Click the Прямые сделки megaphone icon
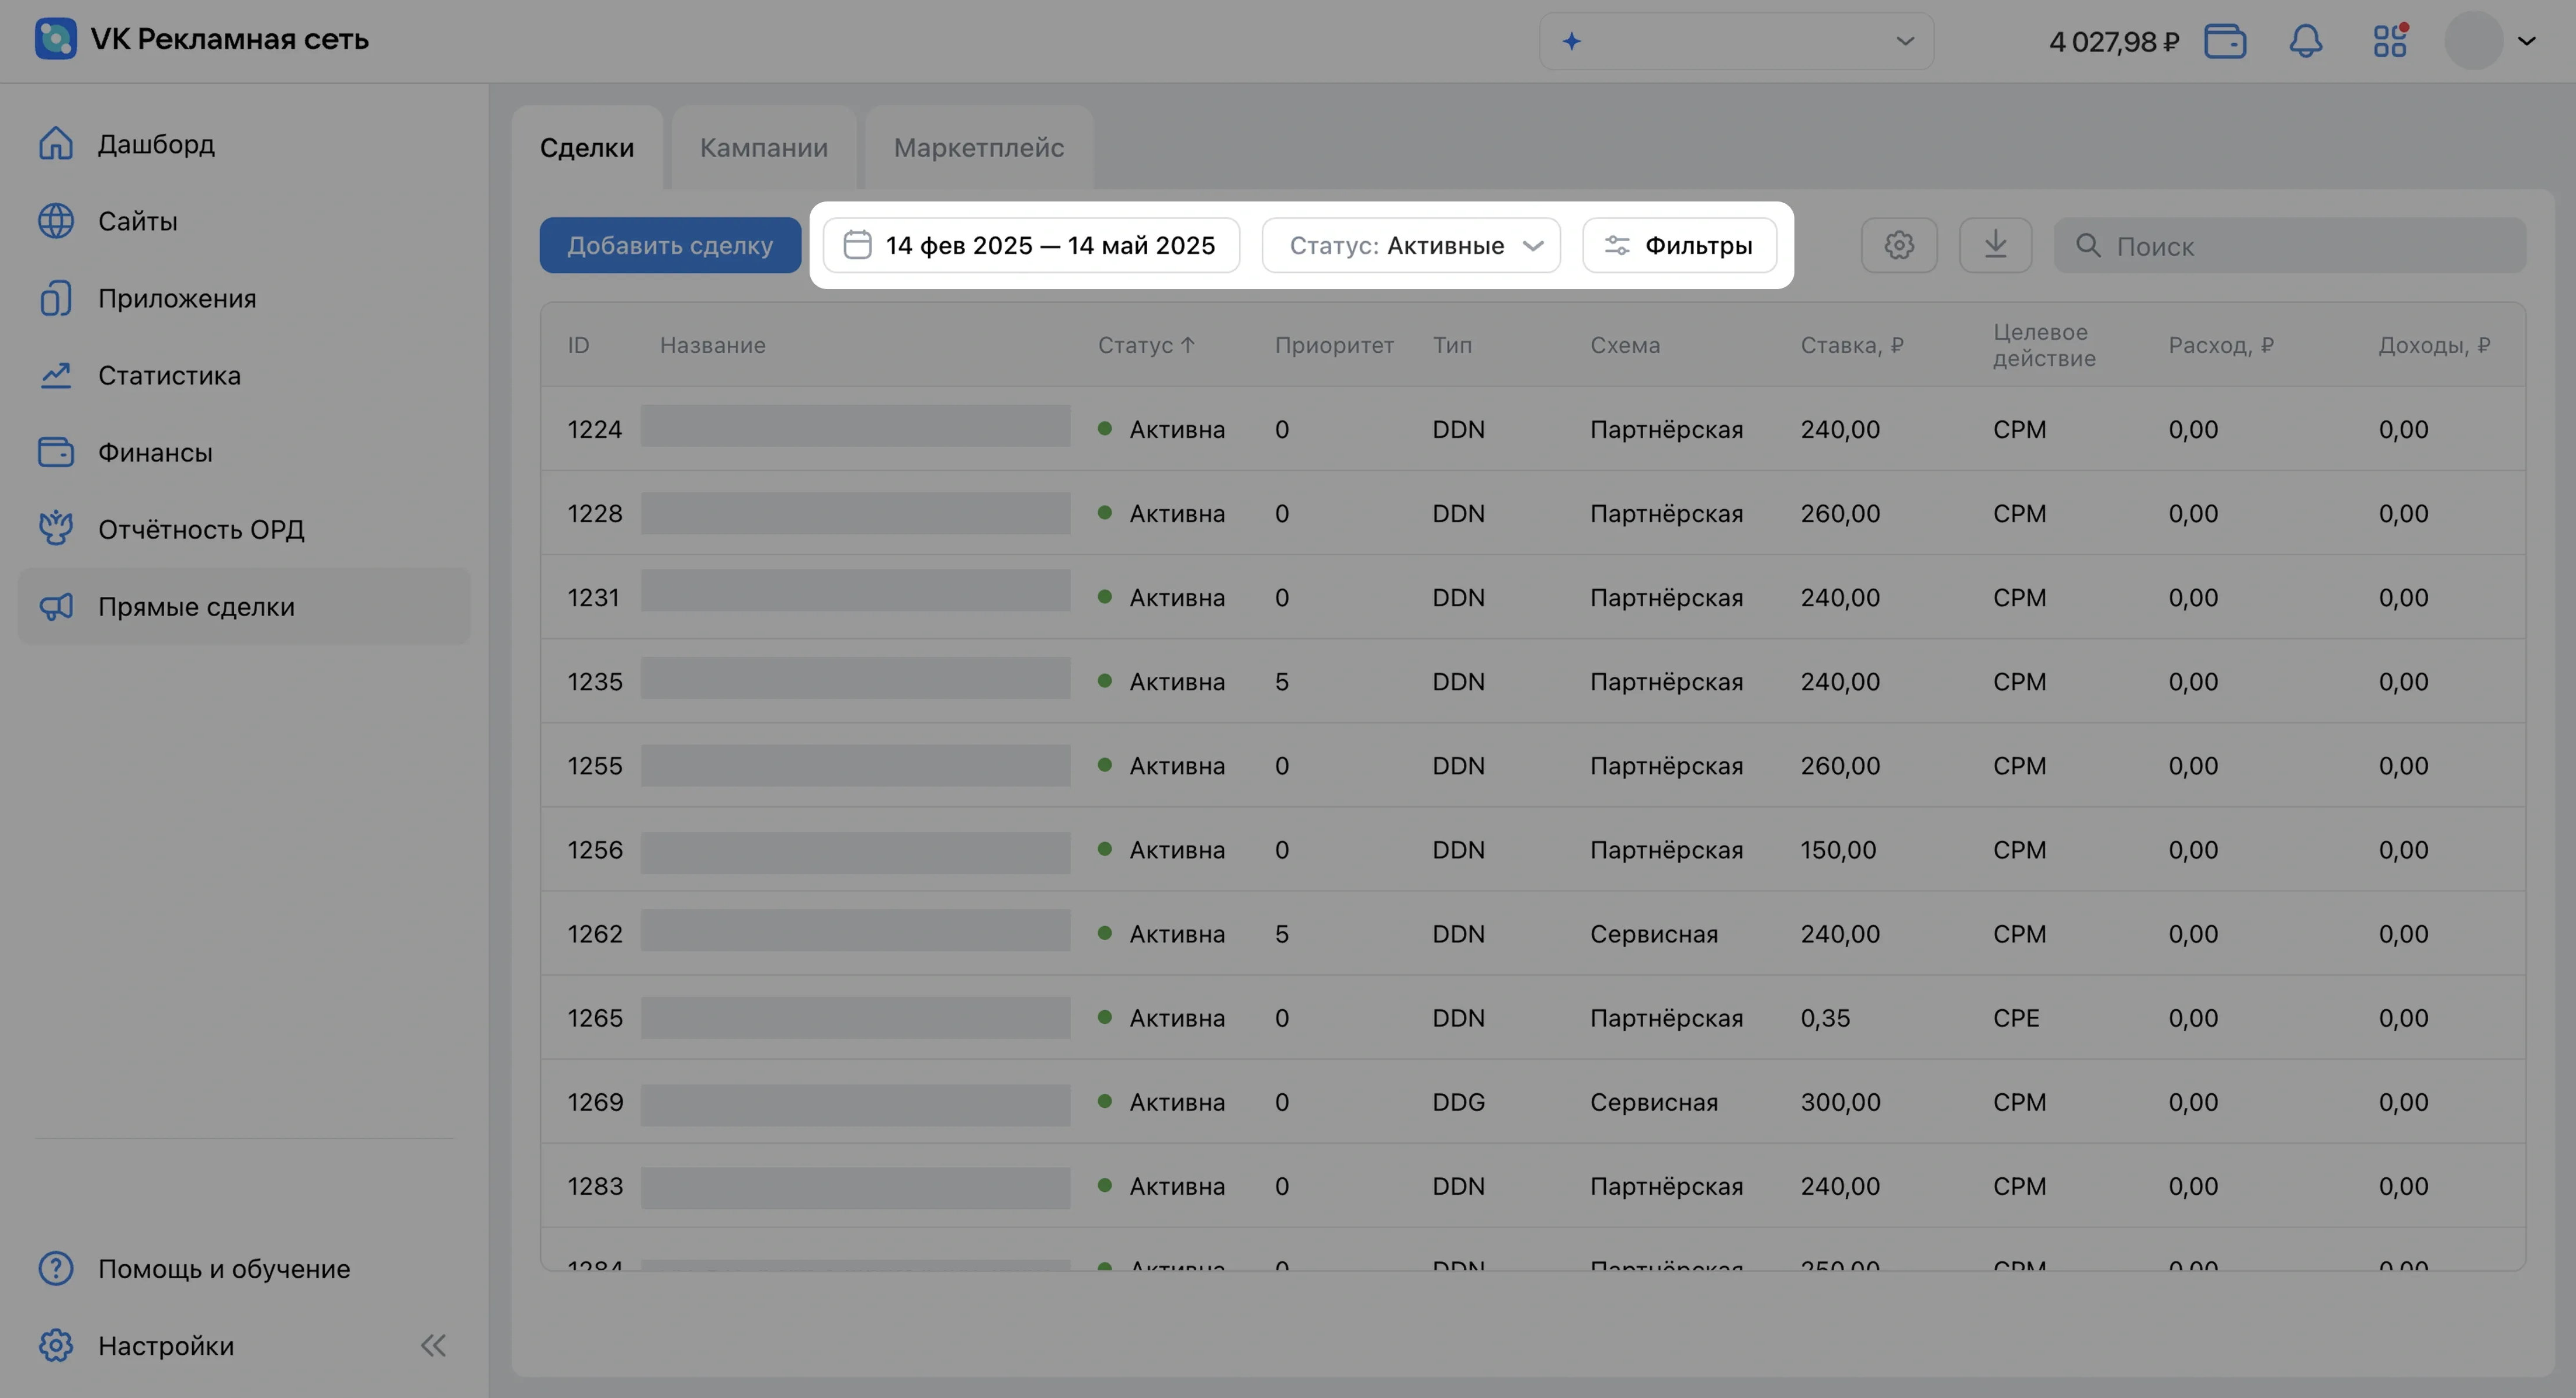The width and height of the screenshot is (2576, 1398). click(56, 606)
